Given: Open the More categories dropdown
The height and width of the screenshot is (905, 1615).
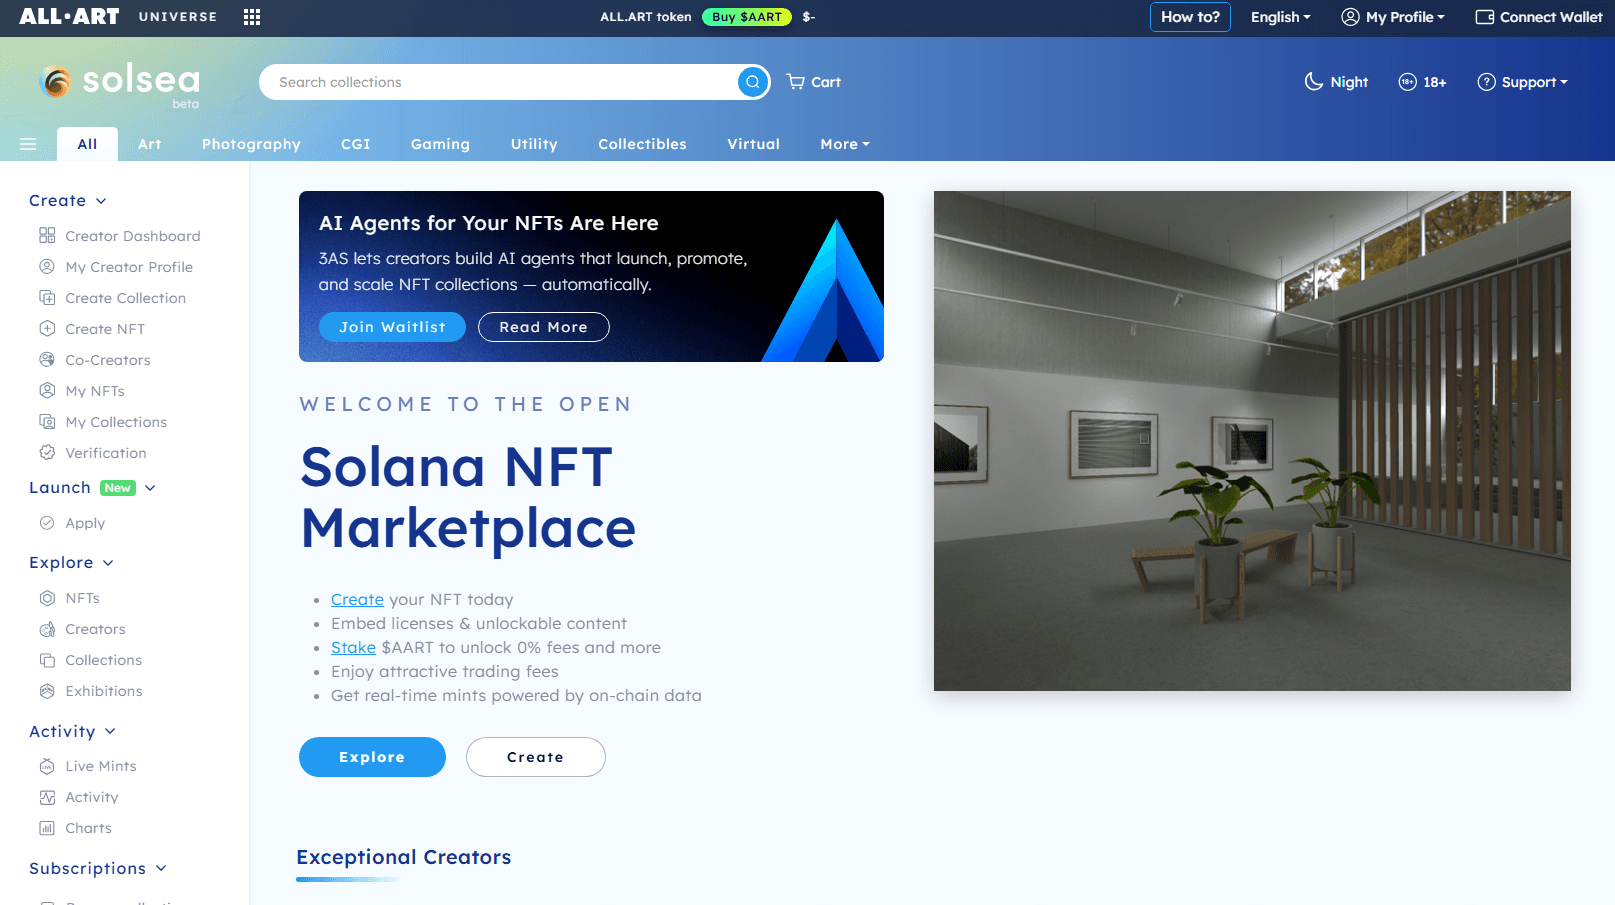Looking at the screenshot, I should [844, 144].
